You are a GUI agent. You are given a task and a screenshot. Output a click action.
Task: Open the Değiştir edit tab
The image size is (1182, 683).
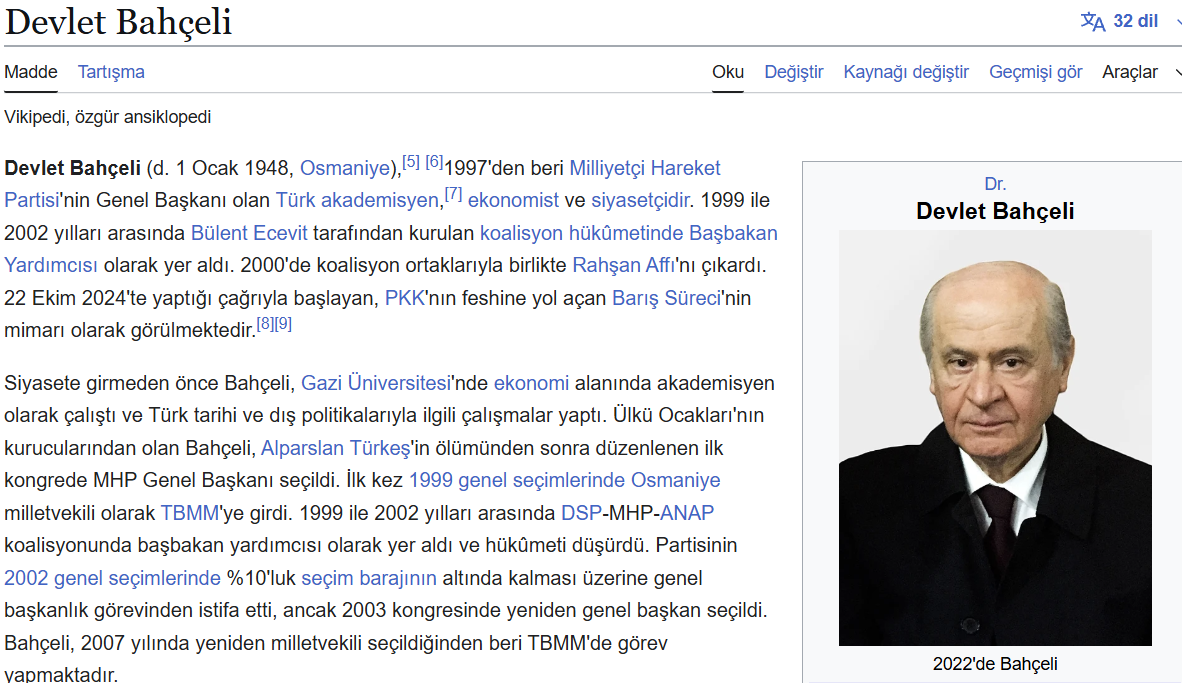[794, 72]
